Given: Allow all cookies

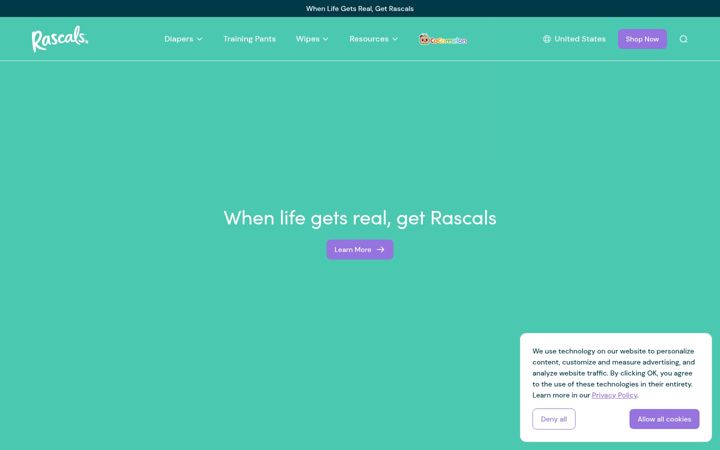Looking at the screenshot, I should click(664, 419).
